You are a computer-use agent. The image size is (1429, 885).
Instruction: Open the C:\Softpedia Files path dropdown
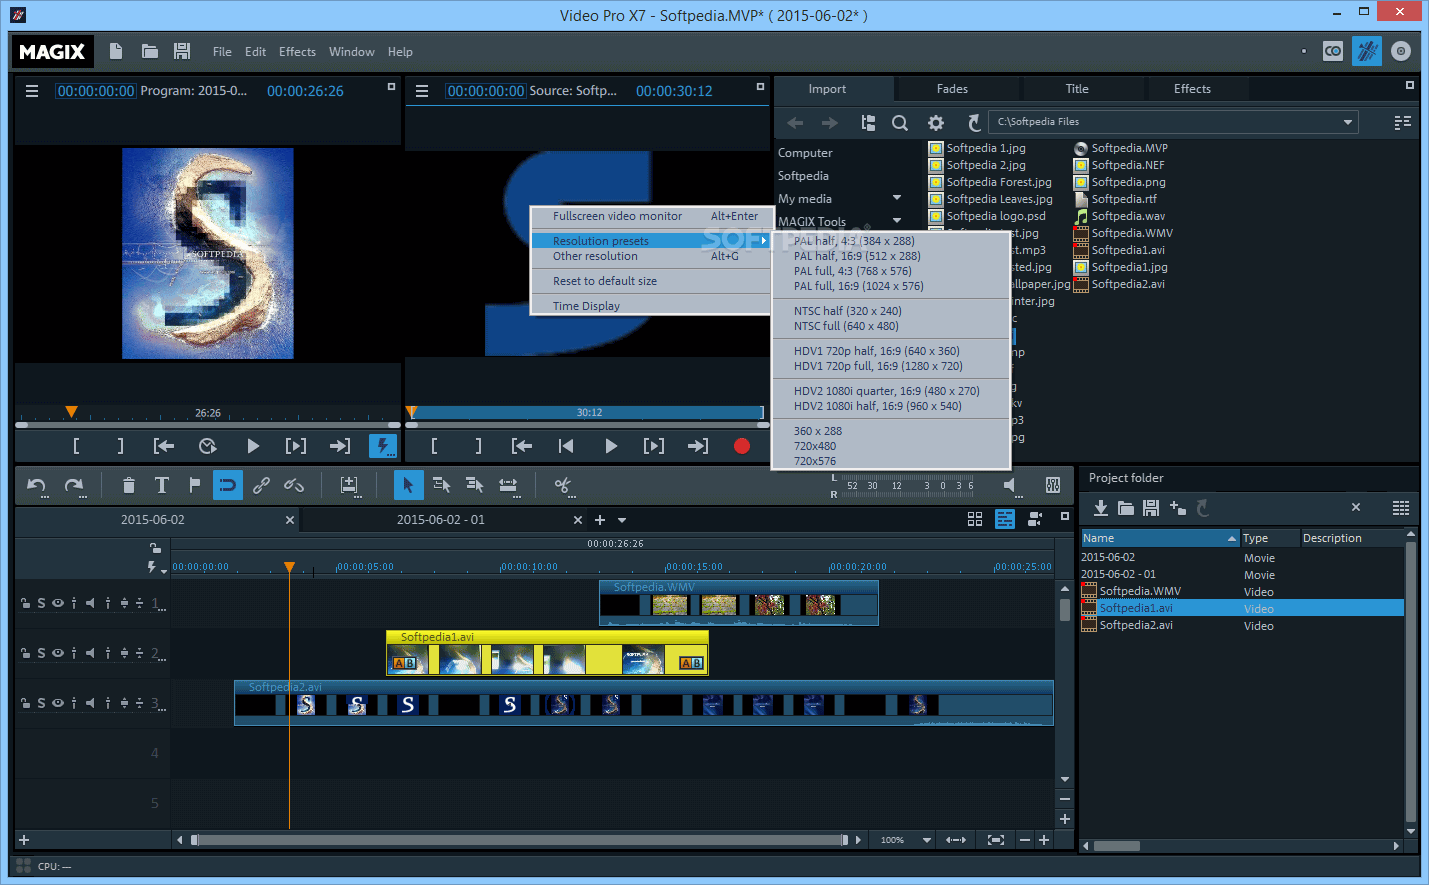pos(1348,122)
